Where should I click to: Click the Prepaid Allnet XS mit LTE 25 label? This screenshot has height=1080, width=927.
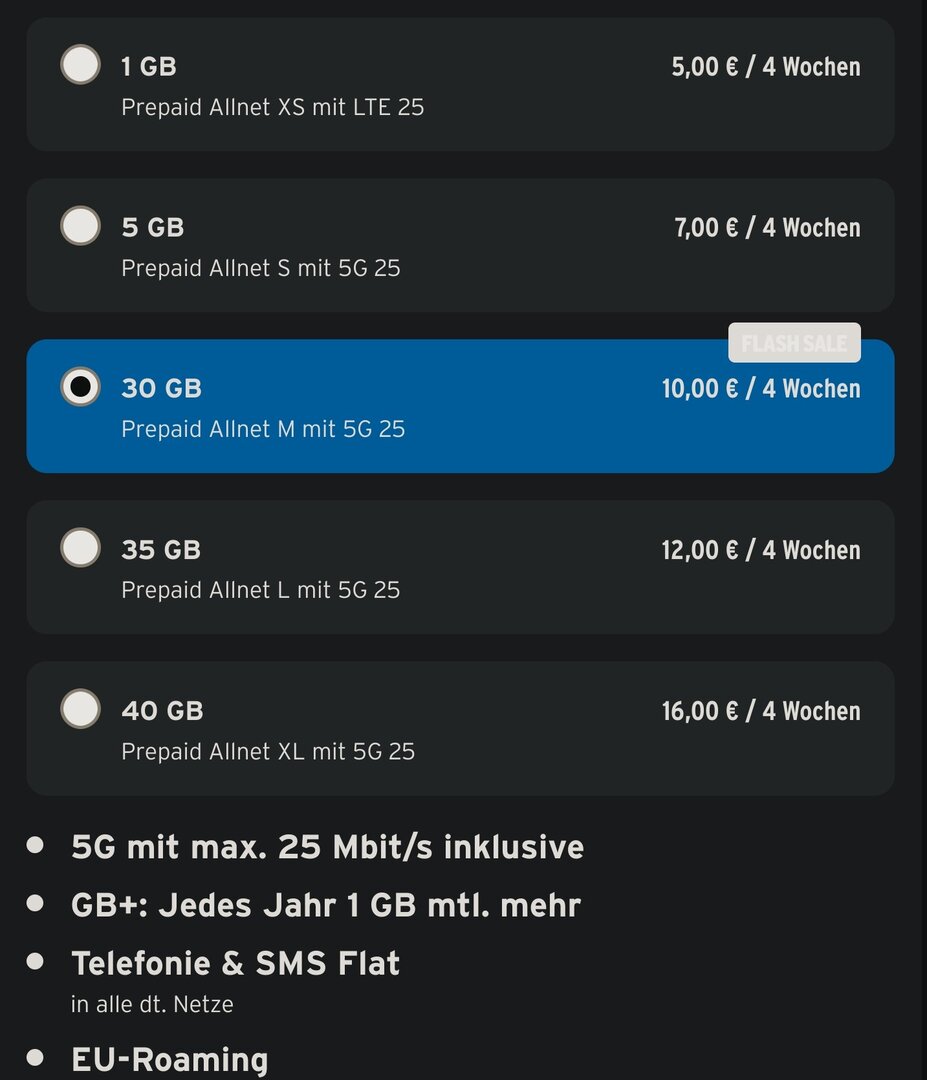pos(272,107)
